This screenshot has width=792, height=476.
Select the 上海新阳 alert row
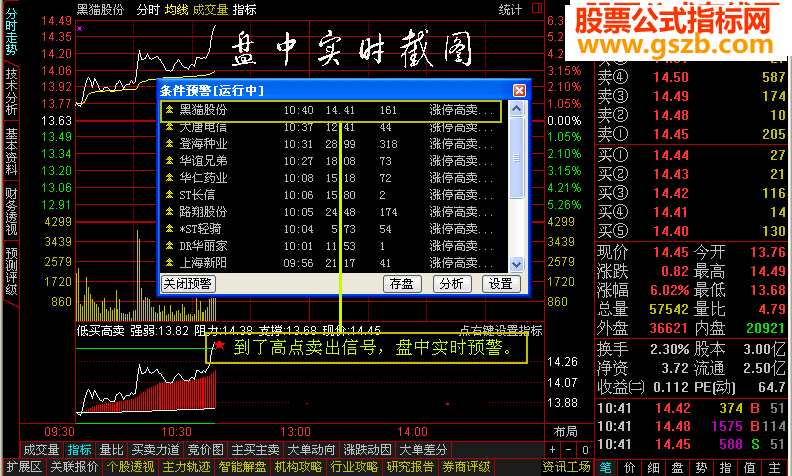(x=334, y=263)
